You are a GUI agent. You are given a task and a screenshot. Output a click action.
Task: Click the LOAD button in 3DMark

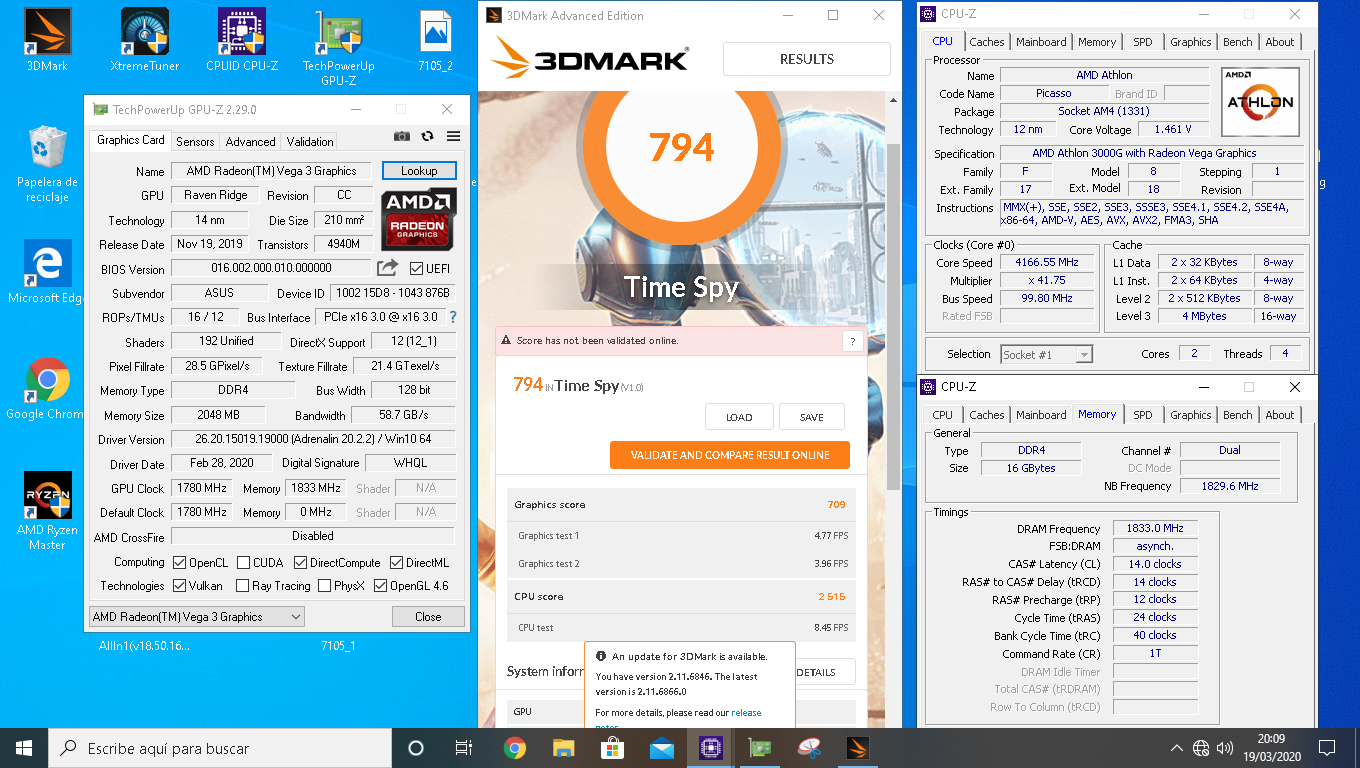pyautogui.click(x=739, y=417)
